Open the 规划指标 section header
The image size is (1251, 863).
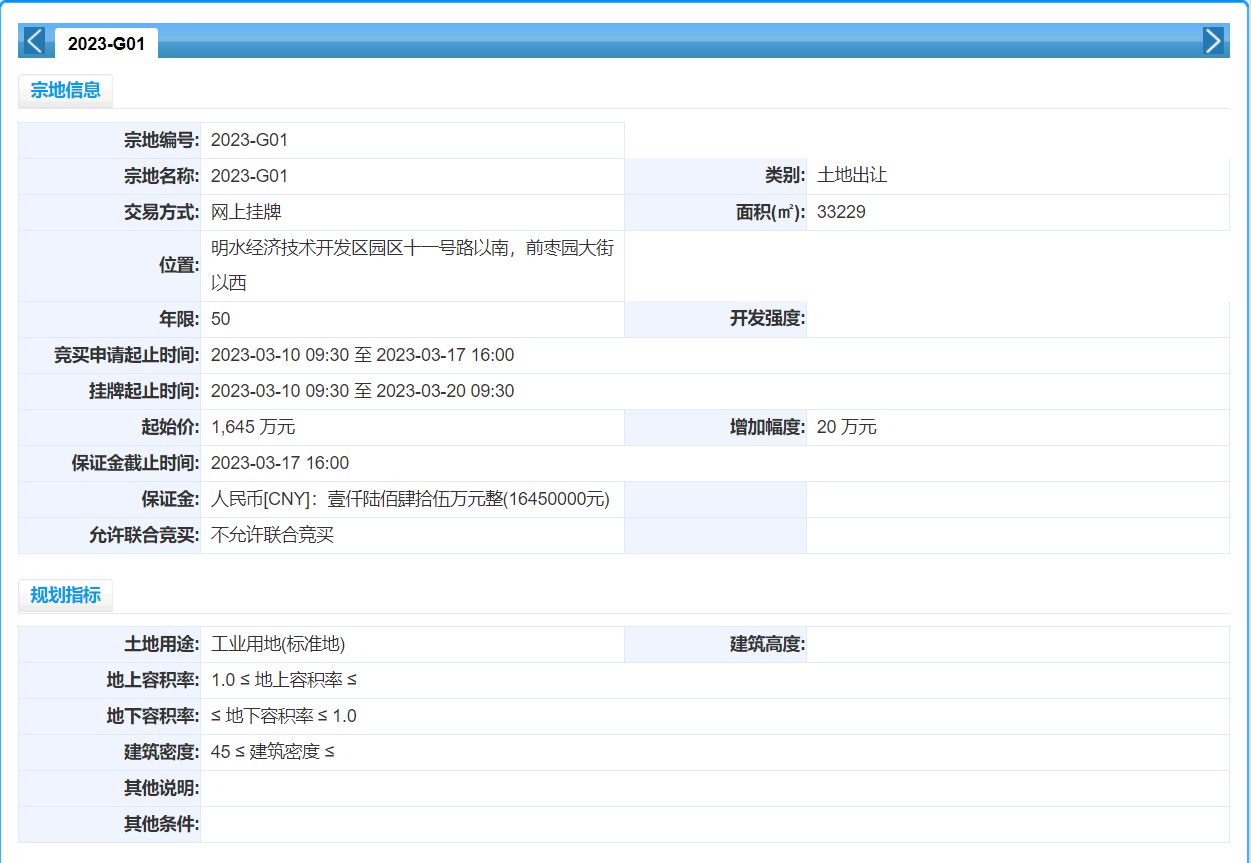coord(66,595)
